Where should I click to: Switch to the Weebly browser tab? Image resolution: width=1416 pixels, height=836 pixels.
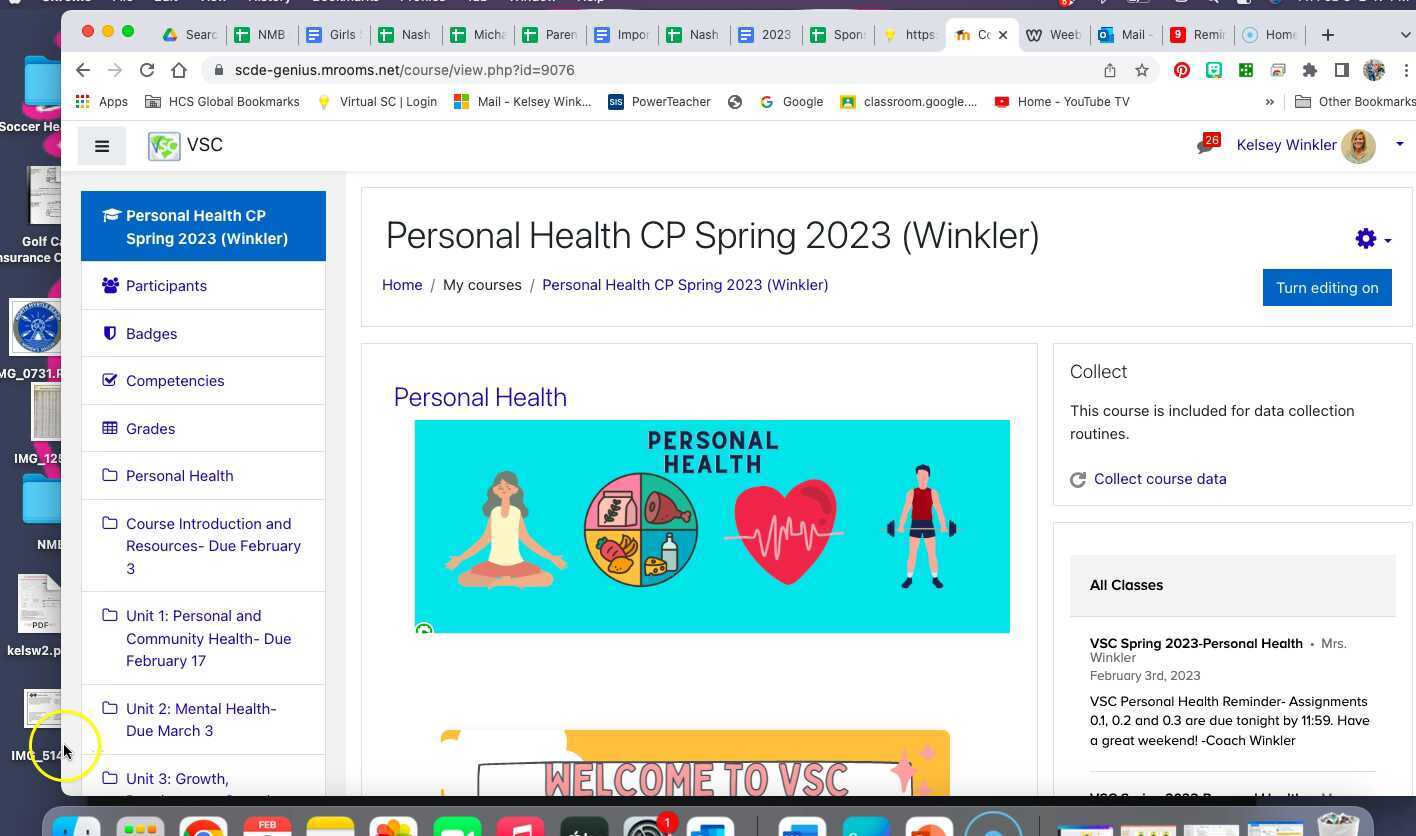click(1053, 34)
